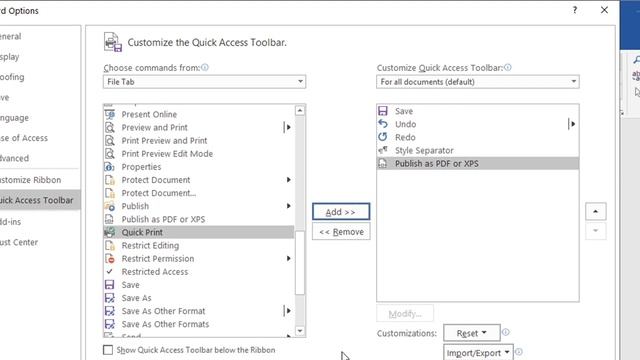Click the Save As command icon
640x360 pixels.
(110, 298)
